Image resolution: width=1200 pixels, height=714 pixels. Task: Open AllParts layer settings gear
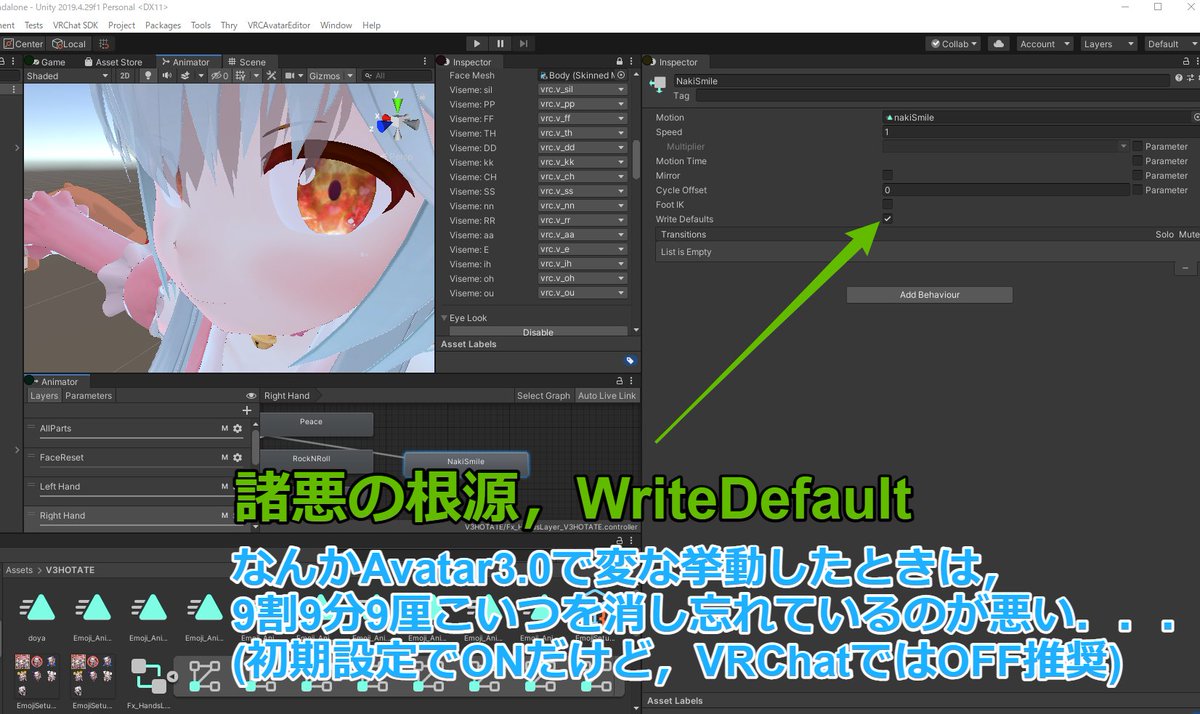coord(238,428)
